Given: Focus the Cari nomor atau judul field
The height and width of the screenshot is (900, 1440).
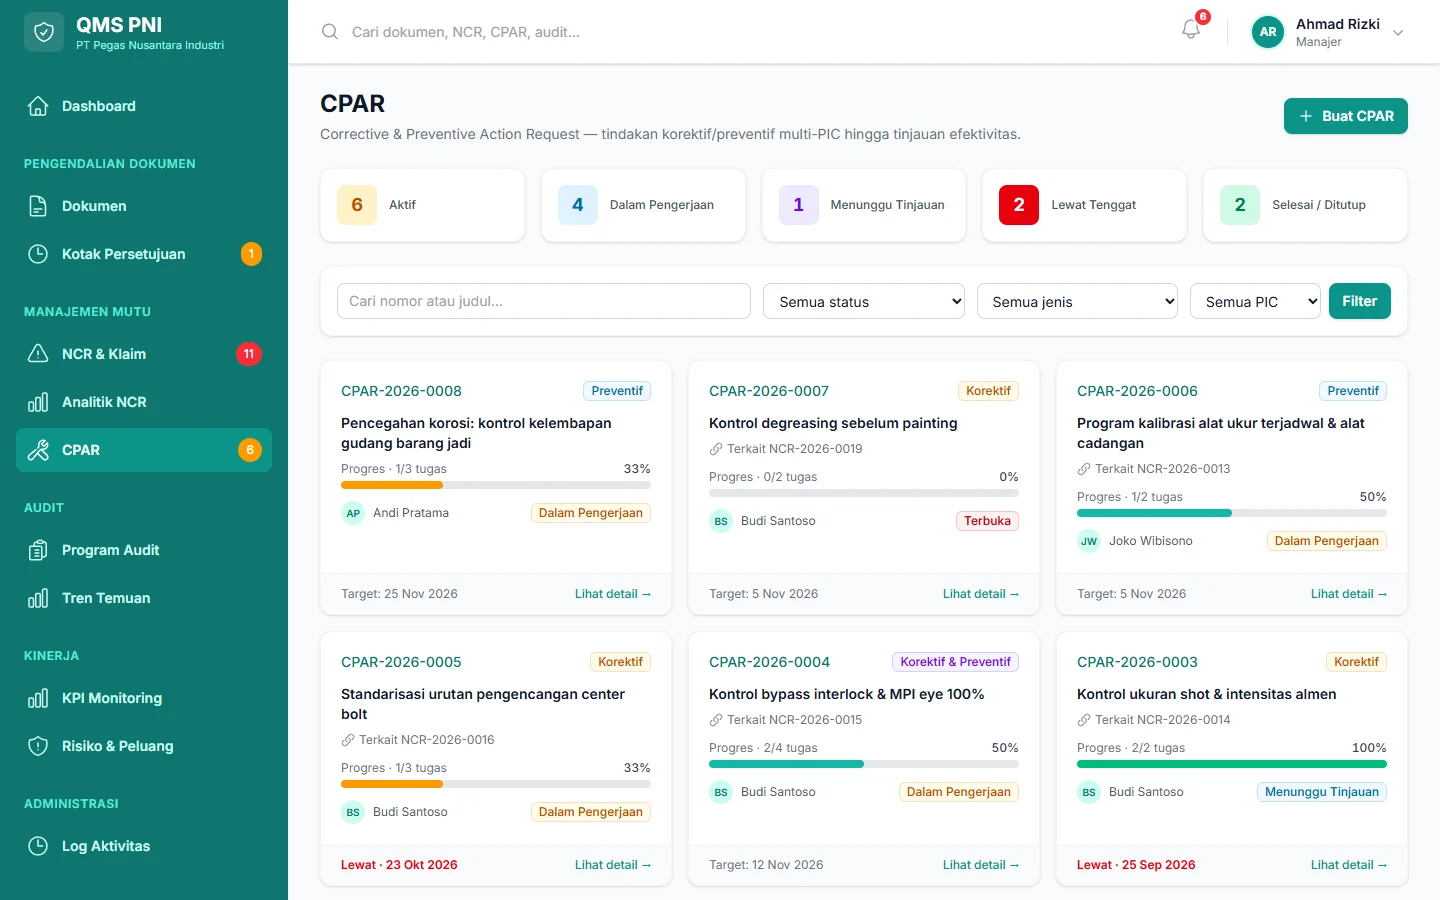Looking at the screenshot, I should 544,301.
